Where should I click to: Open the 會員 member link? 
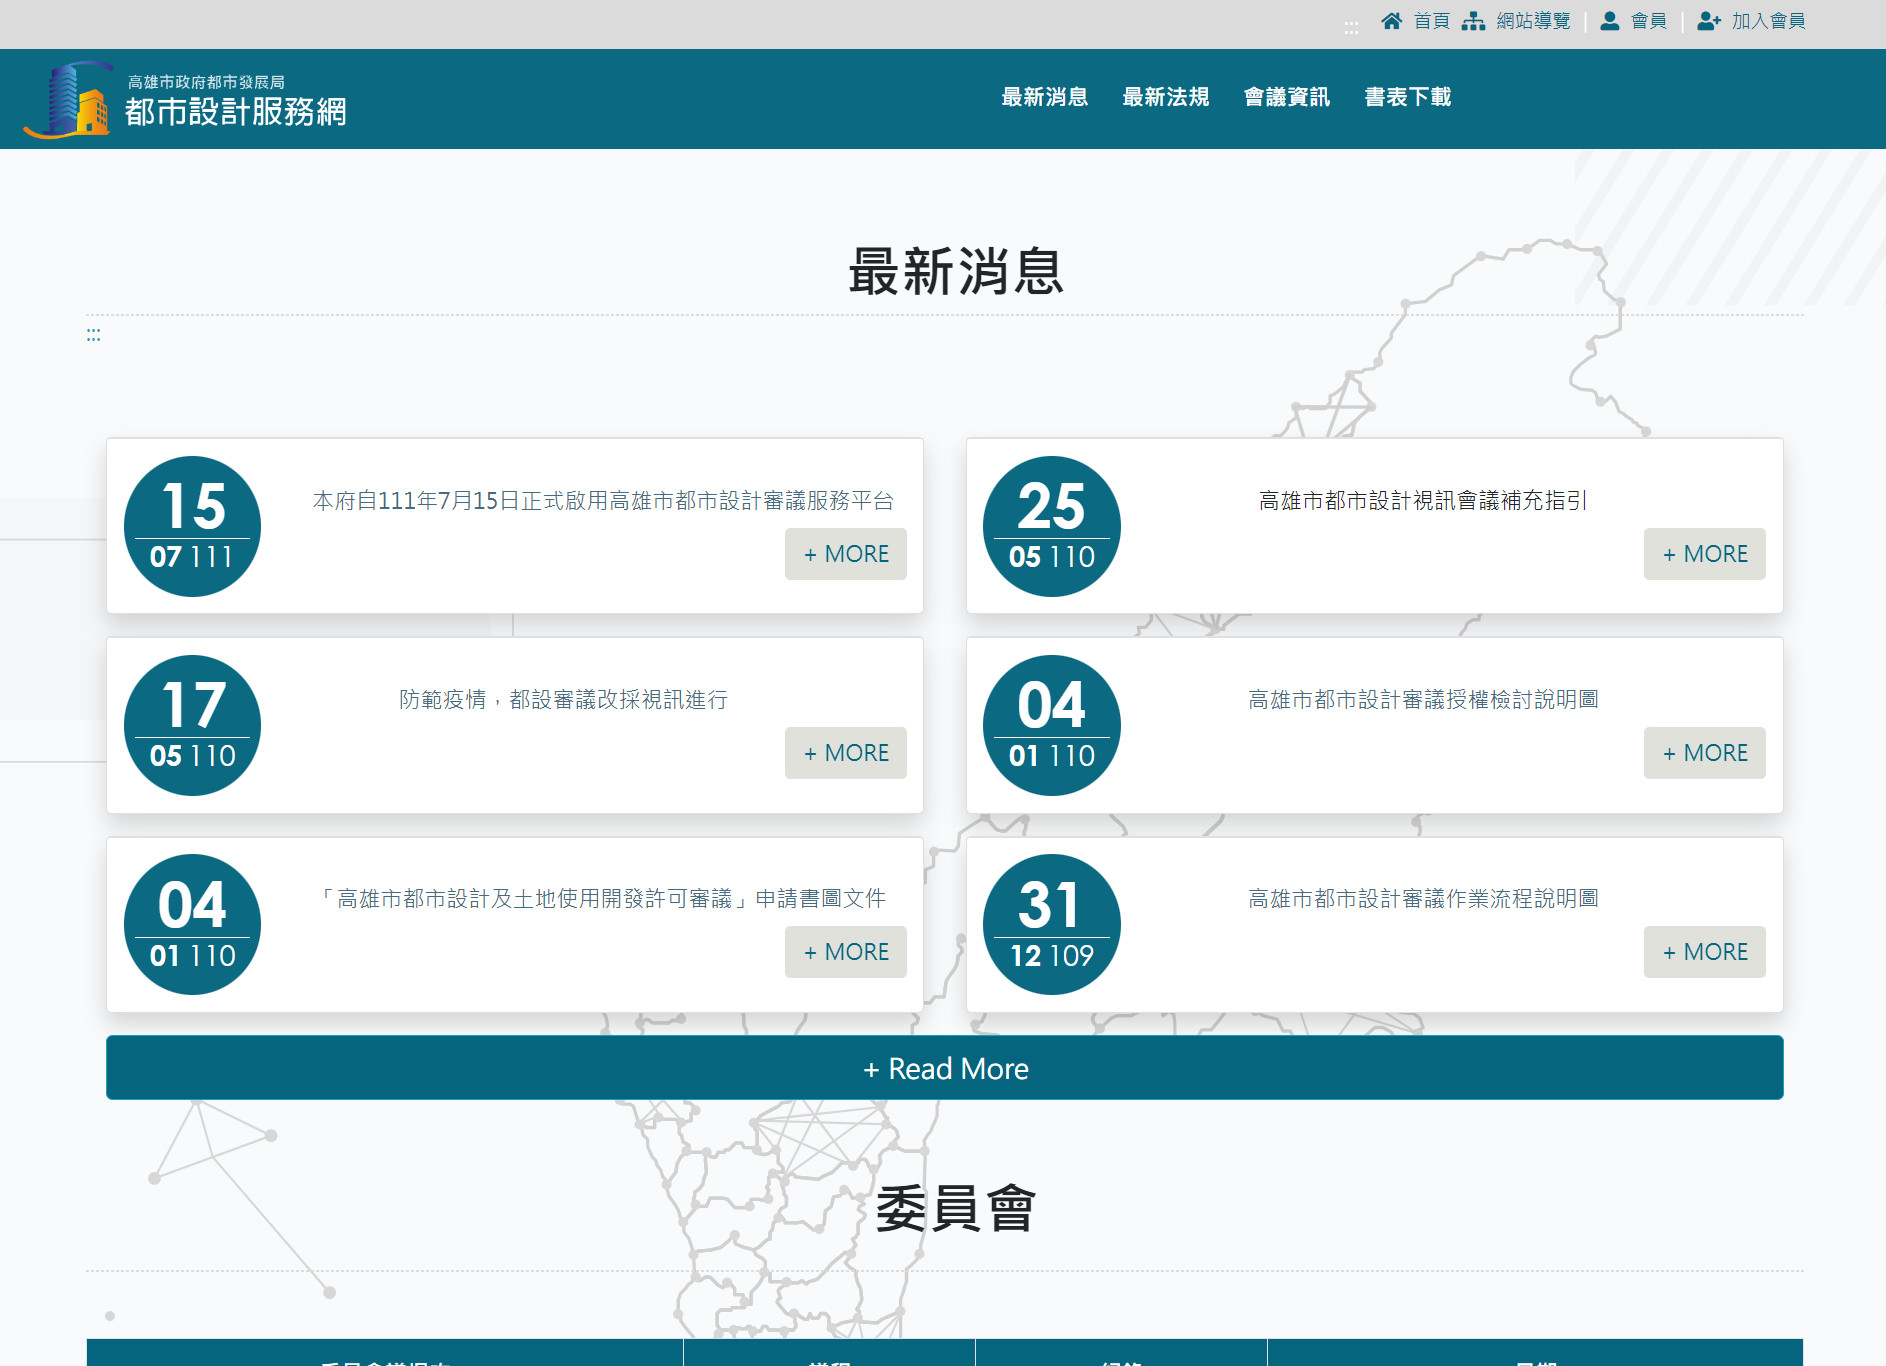click(x=1649, y=21)
